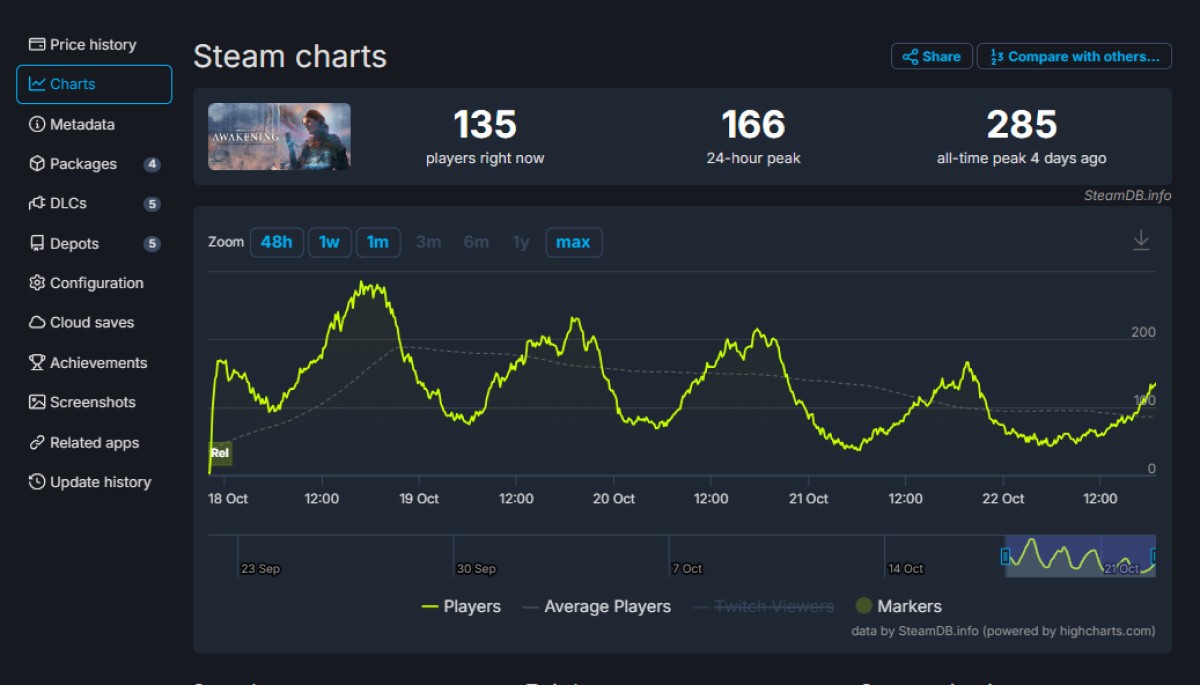This screenshot has width=1200, height=685.
Task: Set chart zoom to max
Action: 573,242
